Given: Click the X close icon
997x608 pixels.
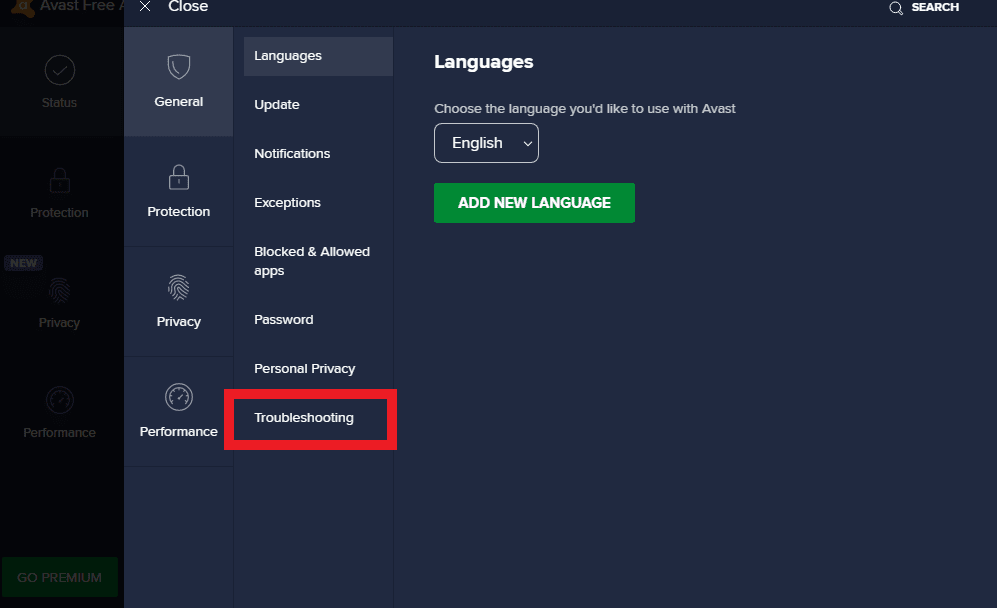Looking at the screenshot, I should point(145,6).
